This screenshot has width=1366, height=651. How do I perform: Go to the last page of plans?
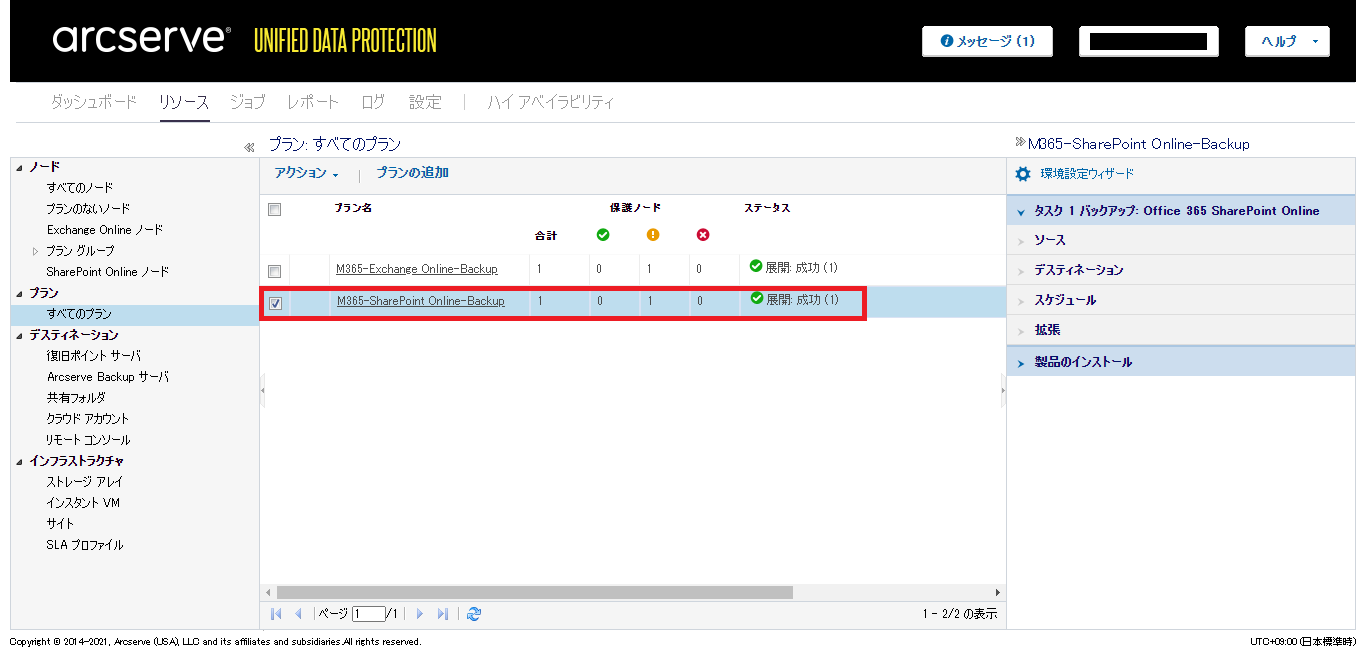click(443, 614)
